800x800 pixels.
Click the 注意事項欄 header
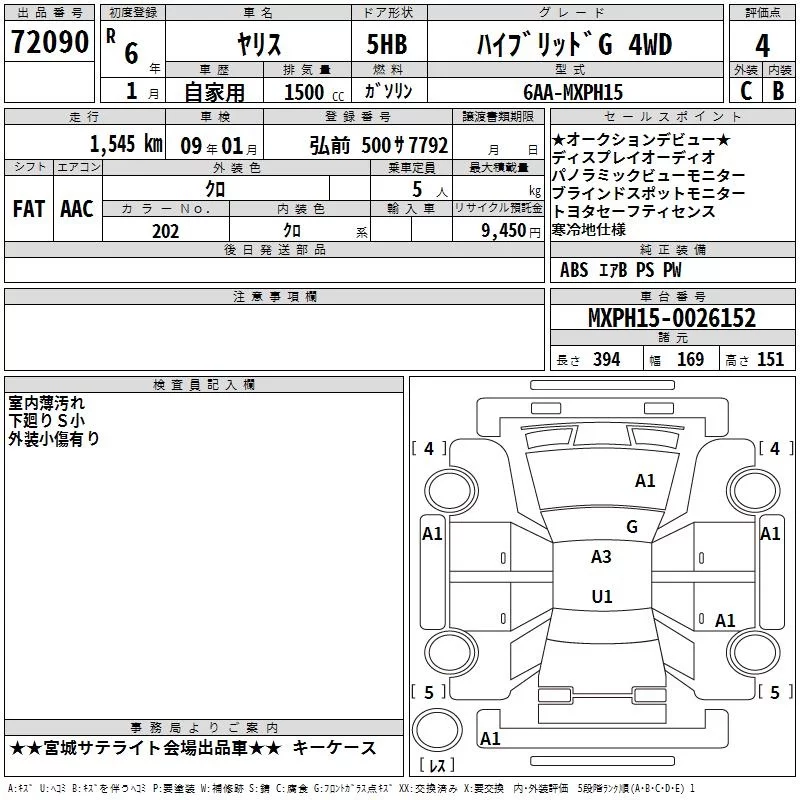point(274,296)
